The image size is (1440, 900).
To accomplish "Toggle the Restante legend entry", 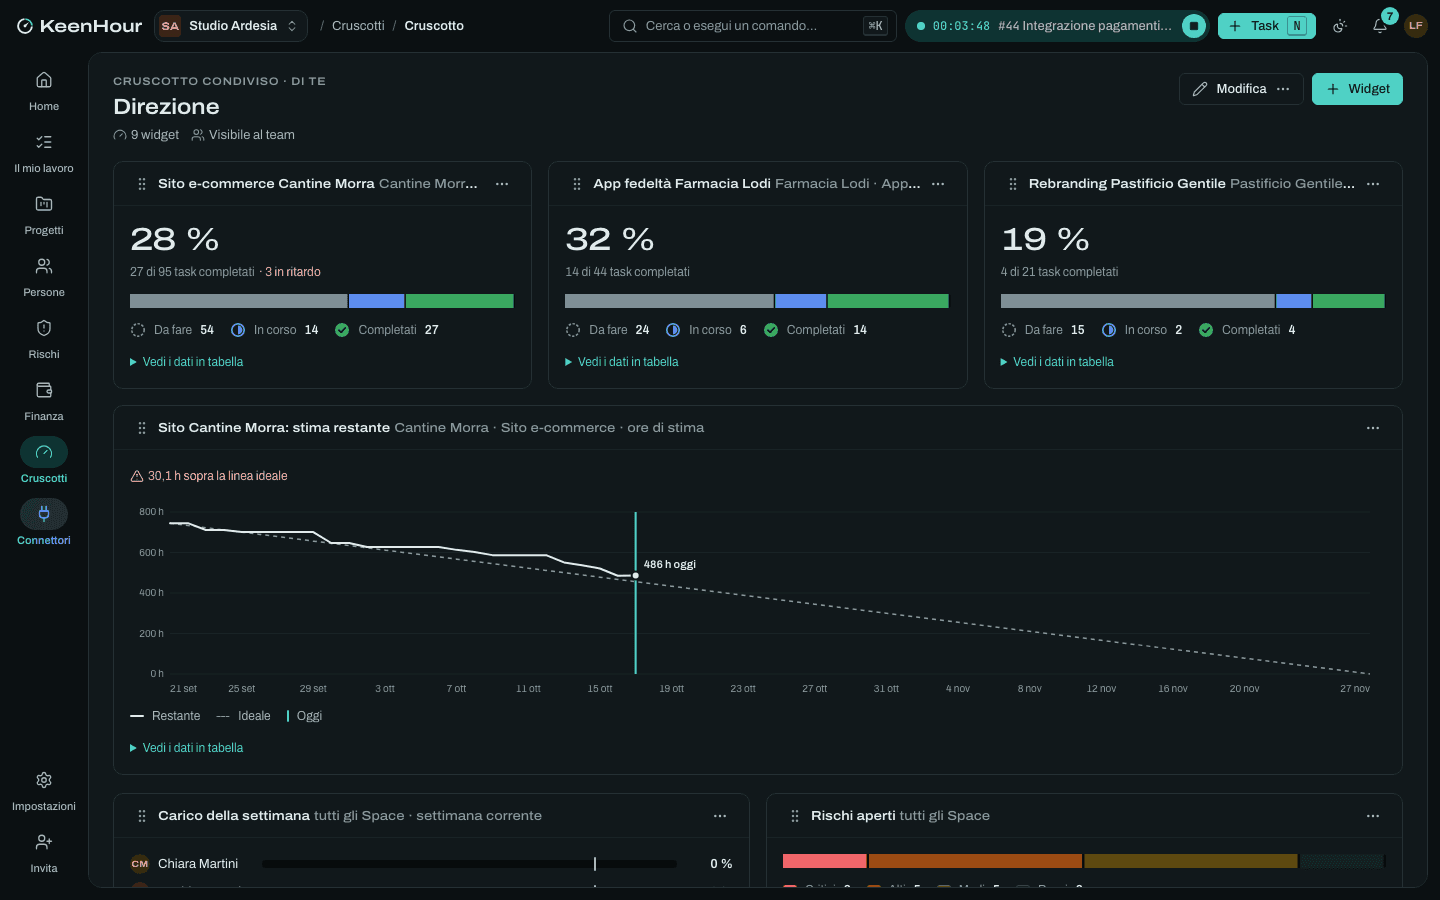I will pos(165,716).
